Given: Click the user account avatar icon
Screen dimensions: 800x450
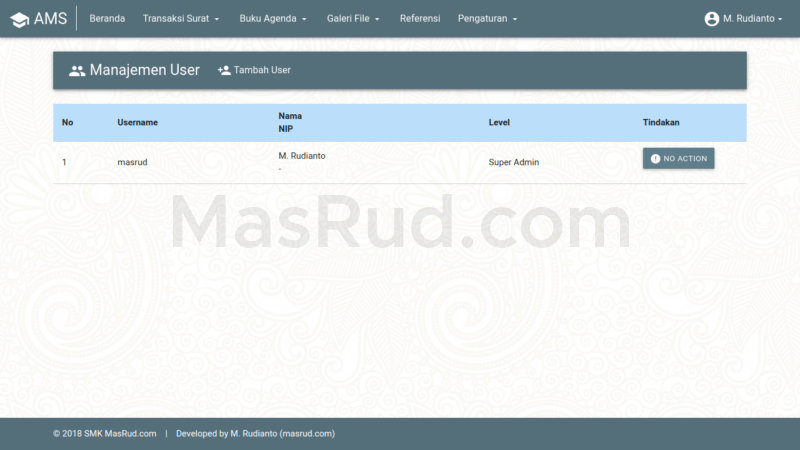Looking at the screenshot, I should pos(711,19).
